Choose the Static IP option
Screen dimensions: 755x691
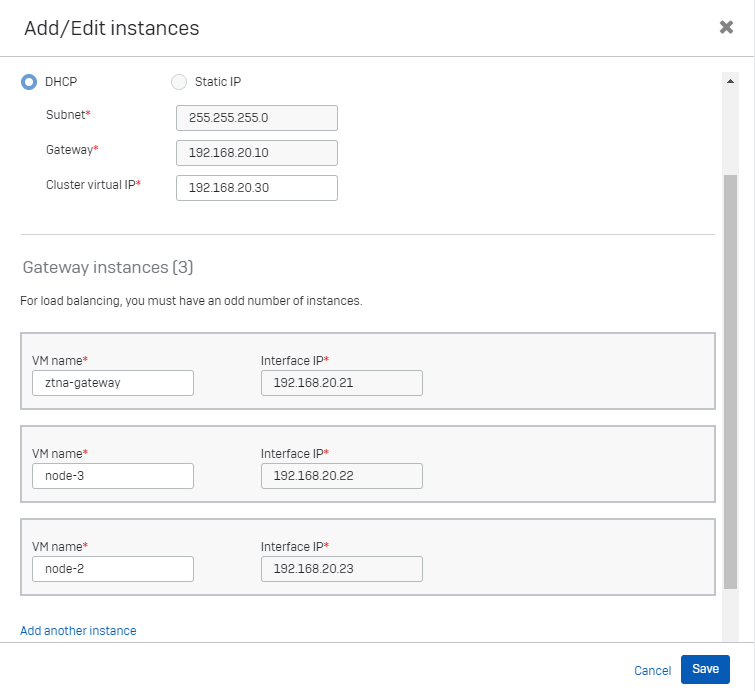[x=179, y=82]
